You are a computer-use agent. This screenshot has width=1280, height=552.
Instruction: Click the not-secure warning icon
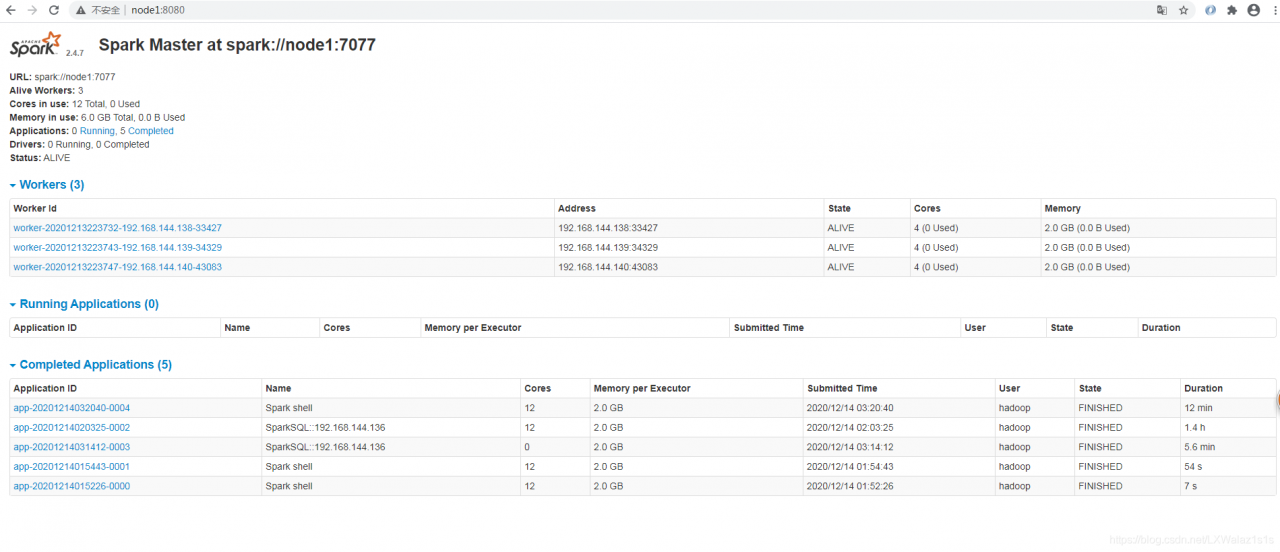point(81,10)
